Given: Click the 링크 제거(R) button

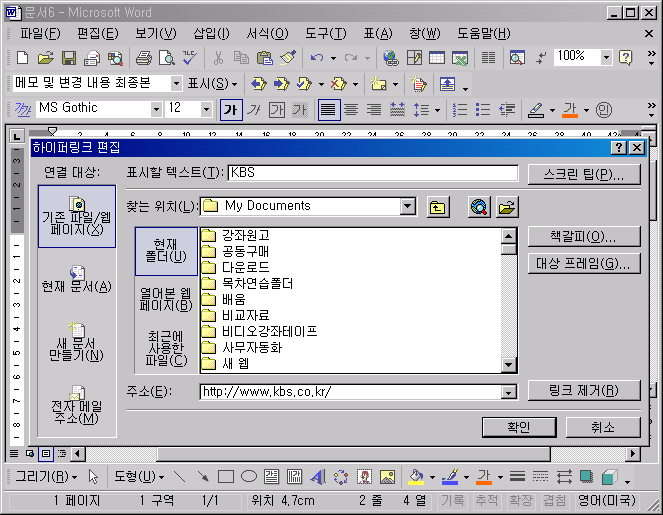Looking at the screenshot, I should pyautogui.click(x=584, y=390).
